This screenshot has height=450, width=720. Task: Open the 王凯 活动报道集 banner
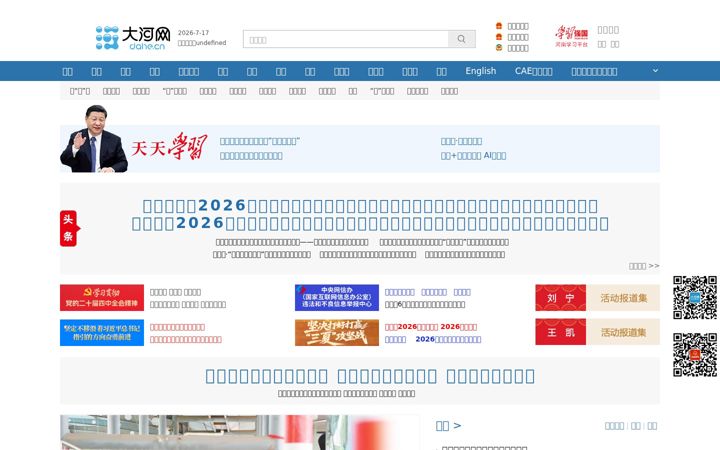click(x=597, y=332)
